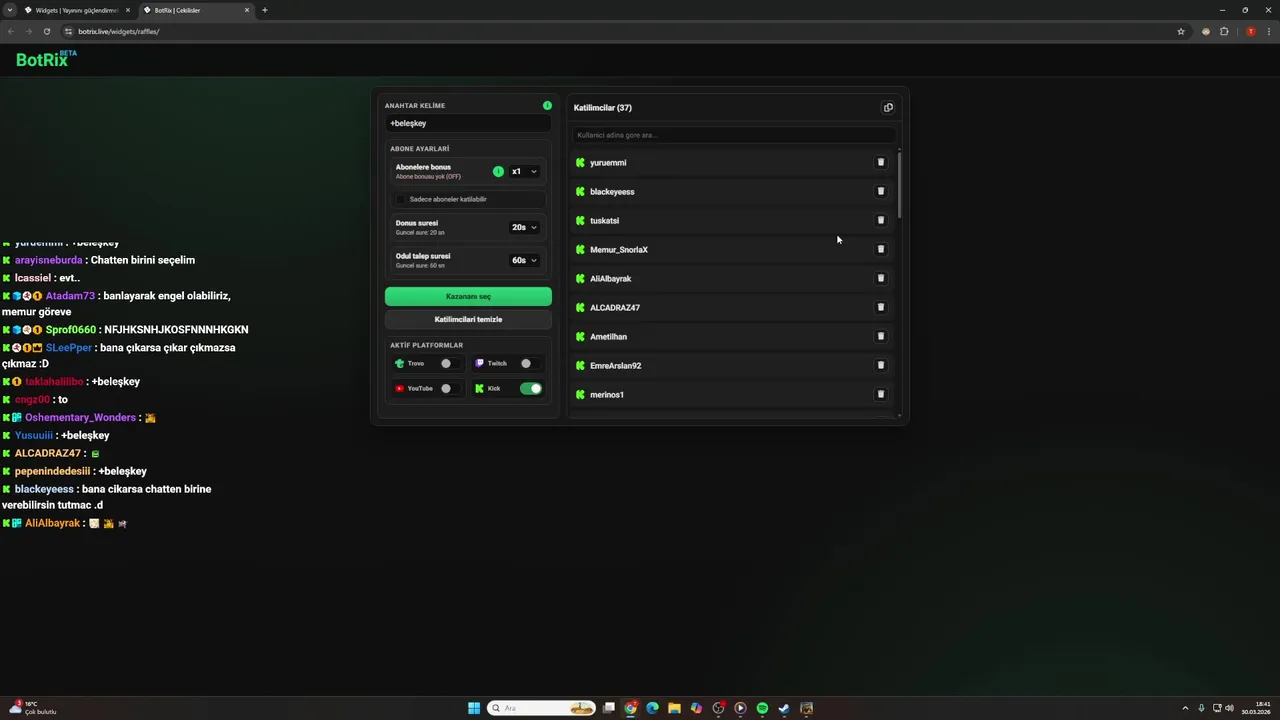This screenshot has width=1280, height=720.
Task: Select participant name yuruemmi
Action: click(x=608, y=162)
